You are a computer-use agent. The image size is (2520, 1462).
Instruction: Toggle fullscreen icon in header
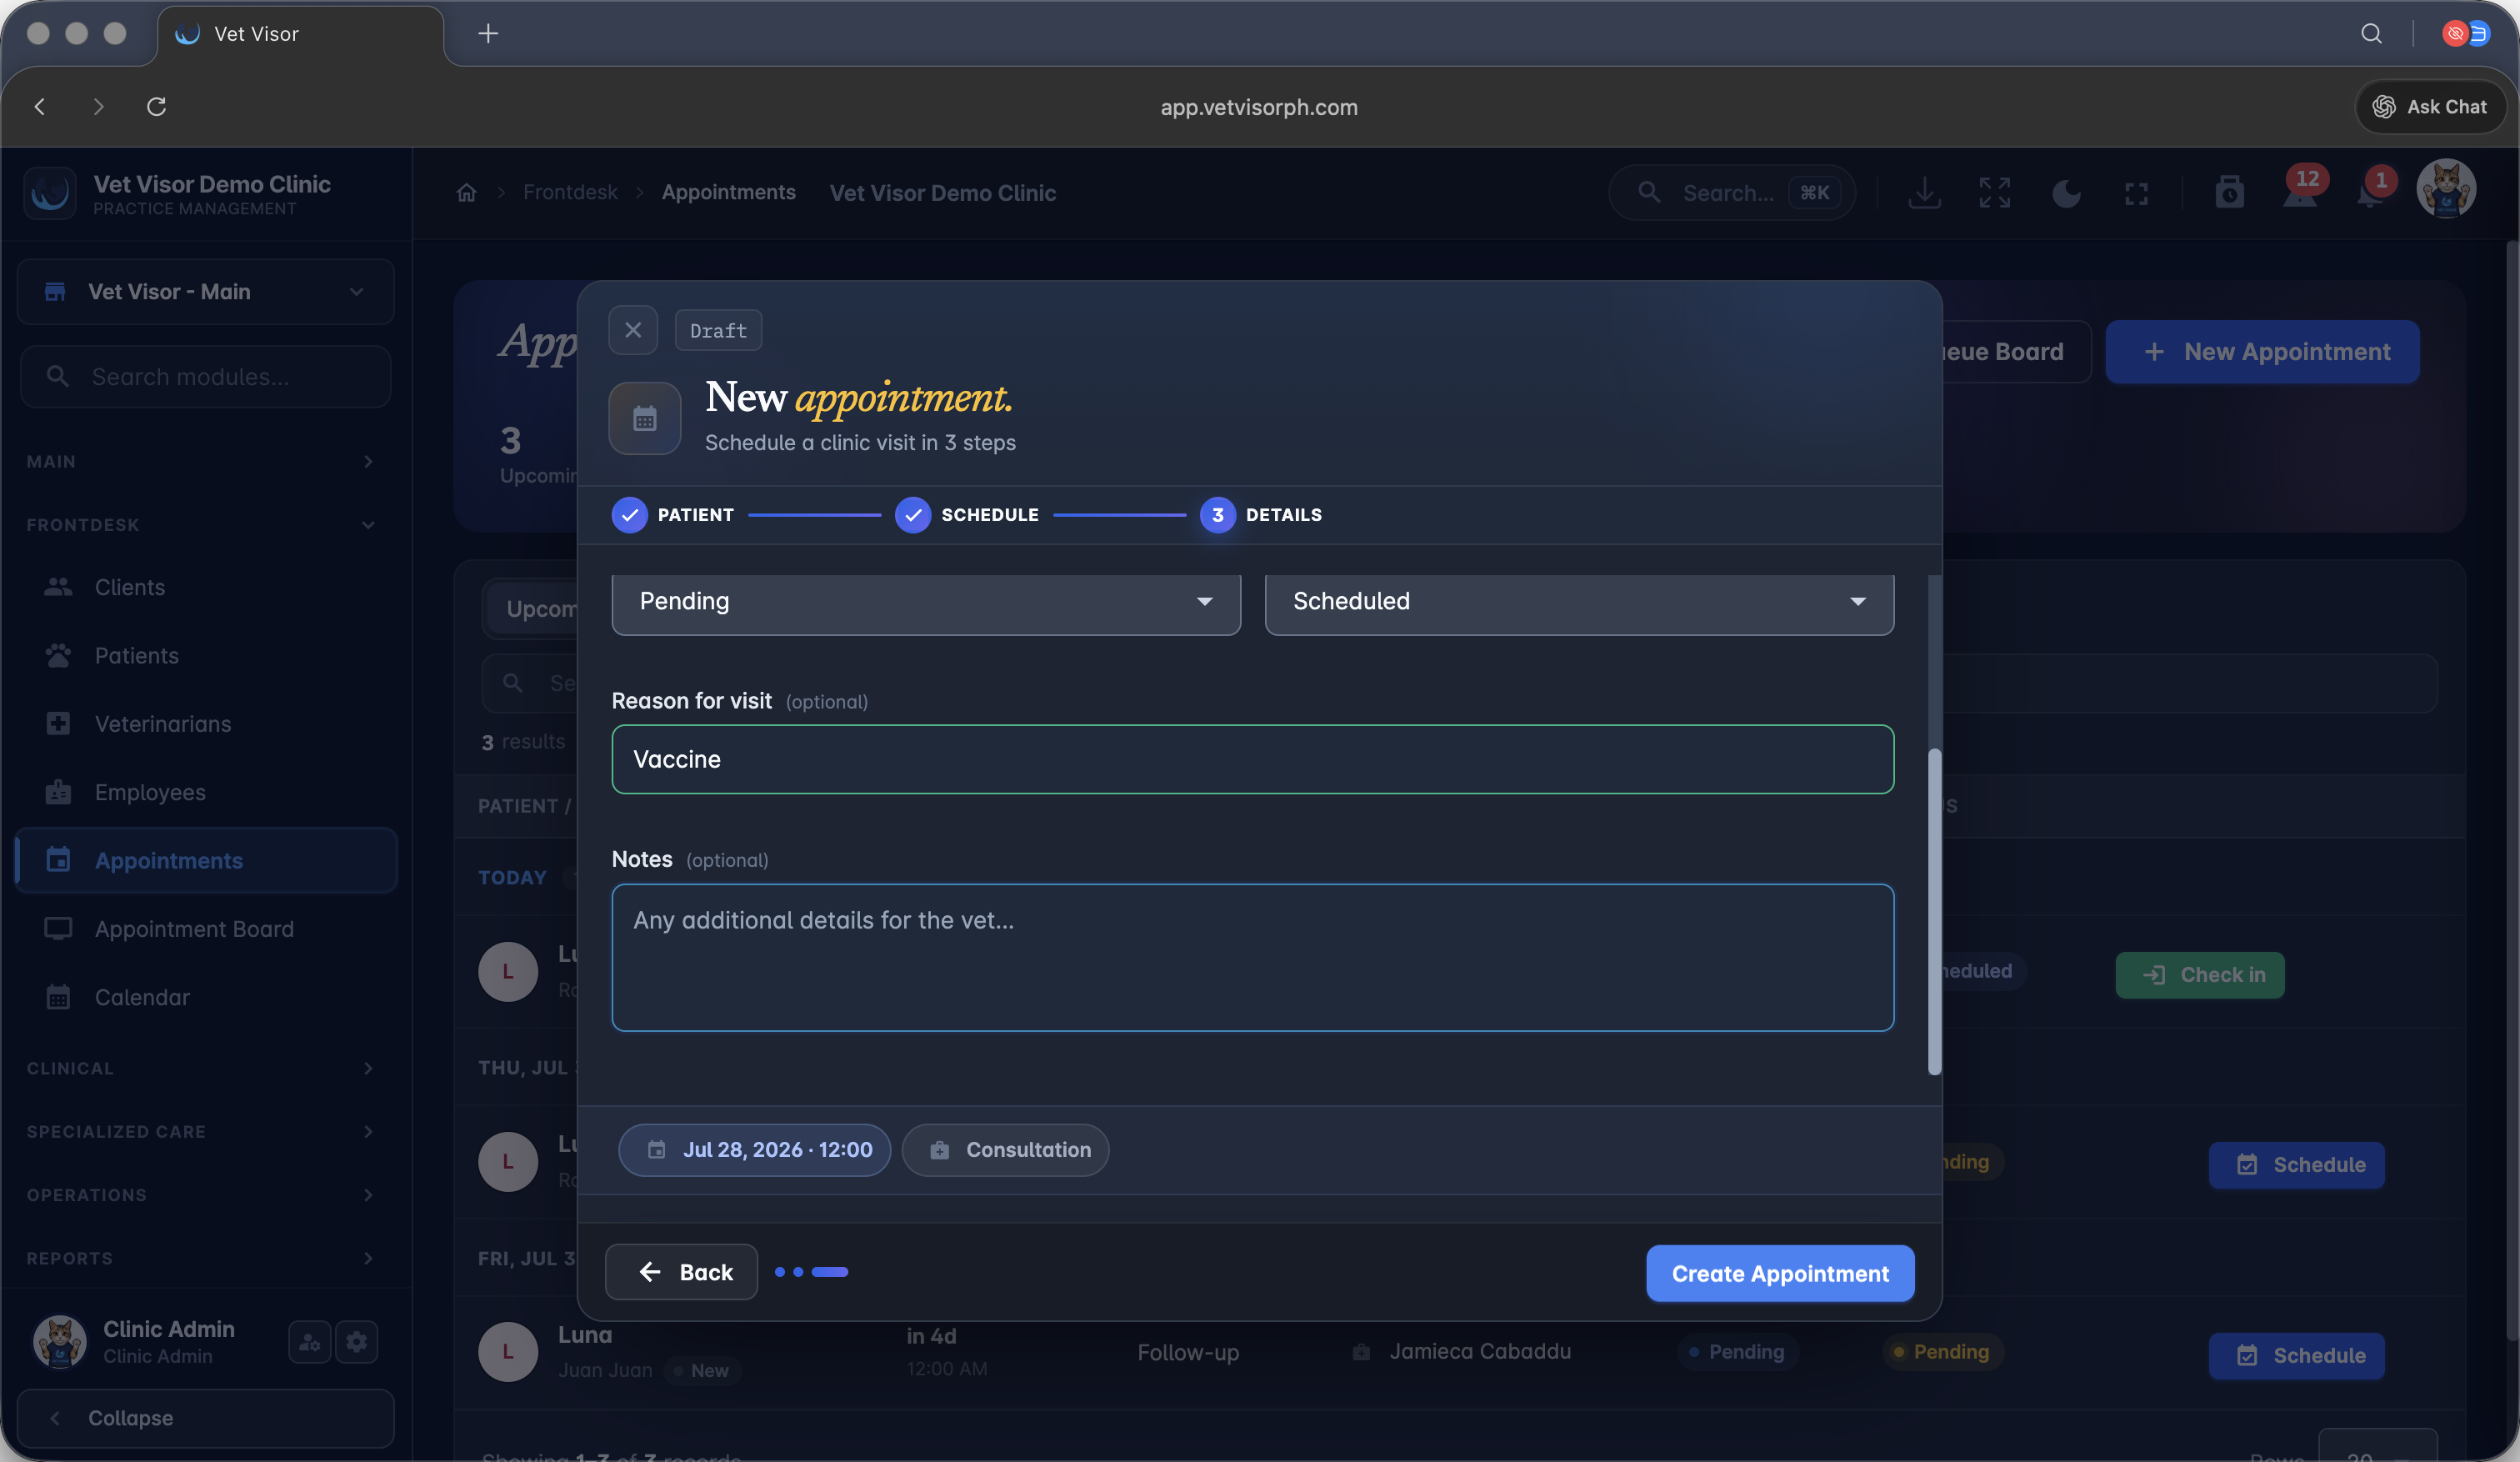click(x=2136, y=193)
